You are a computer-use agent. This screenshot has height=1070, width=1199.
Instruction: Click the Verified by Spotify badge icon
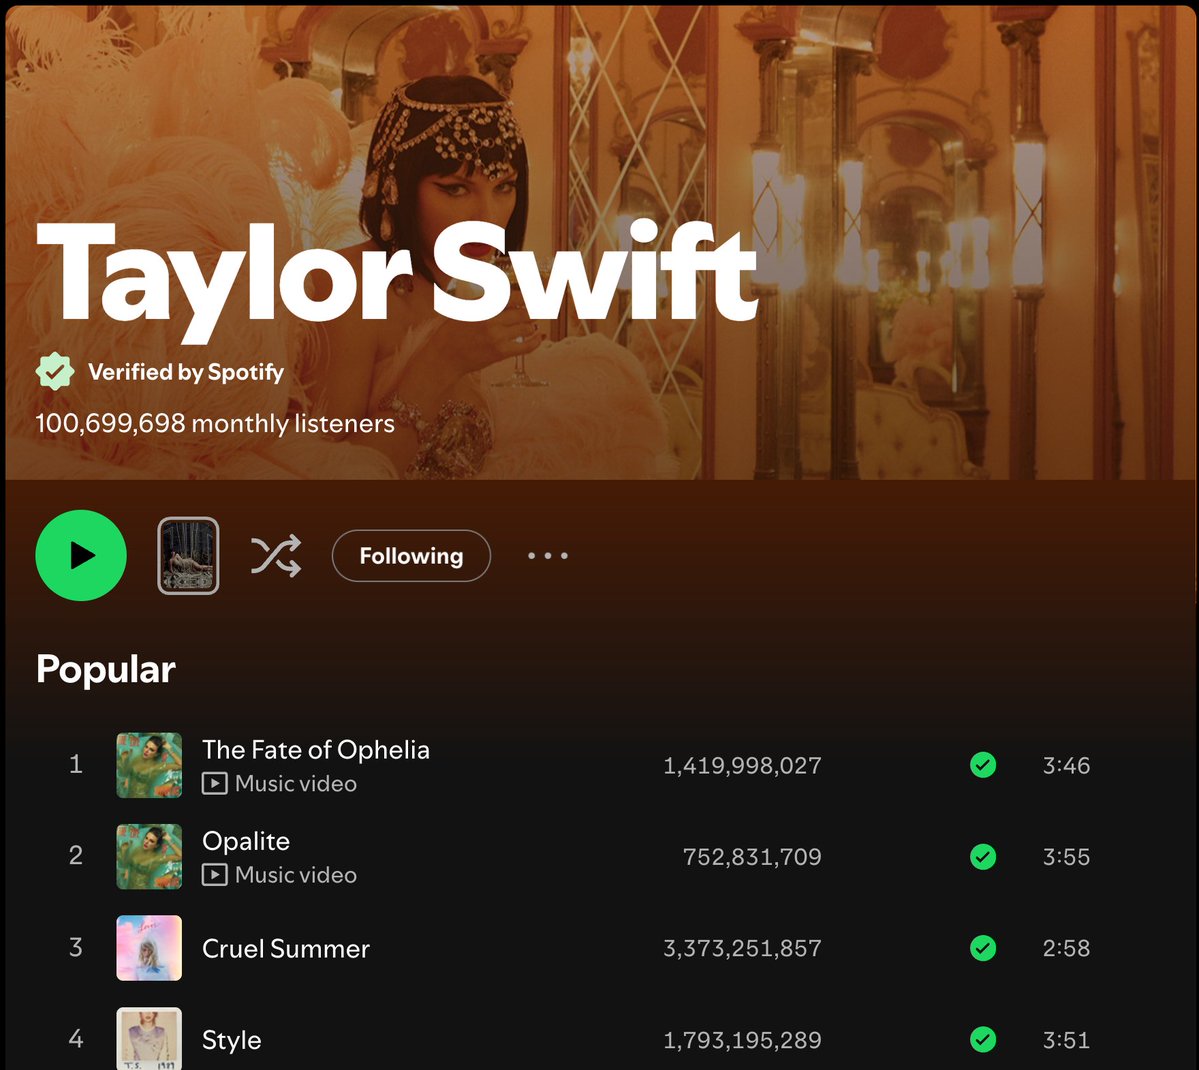[55, 372]
